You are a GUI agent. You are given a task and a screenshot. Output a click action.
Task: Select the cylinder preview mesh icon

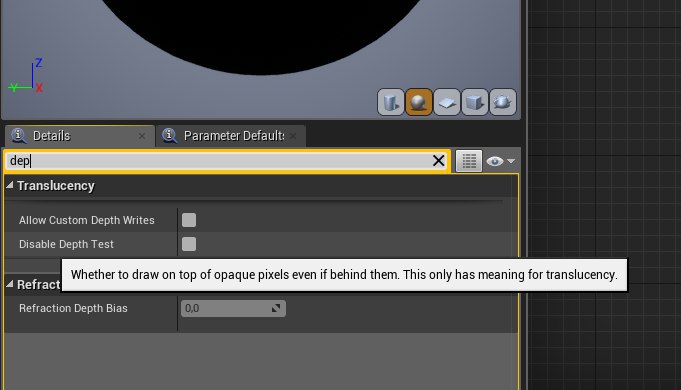click(390, 102)
